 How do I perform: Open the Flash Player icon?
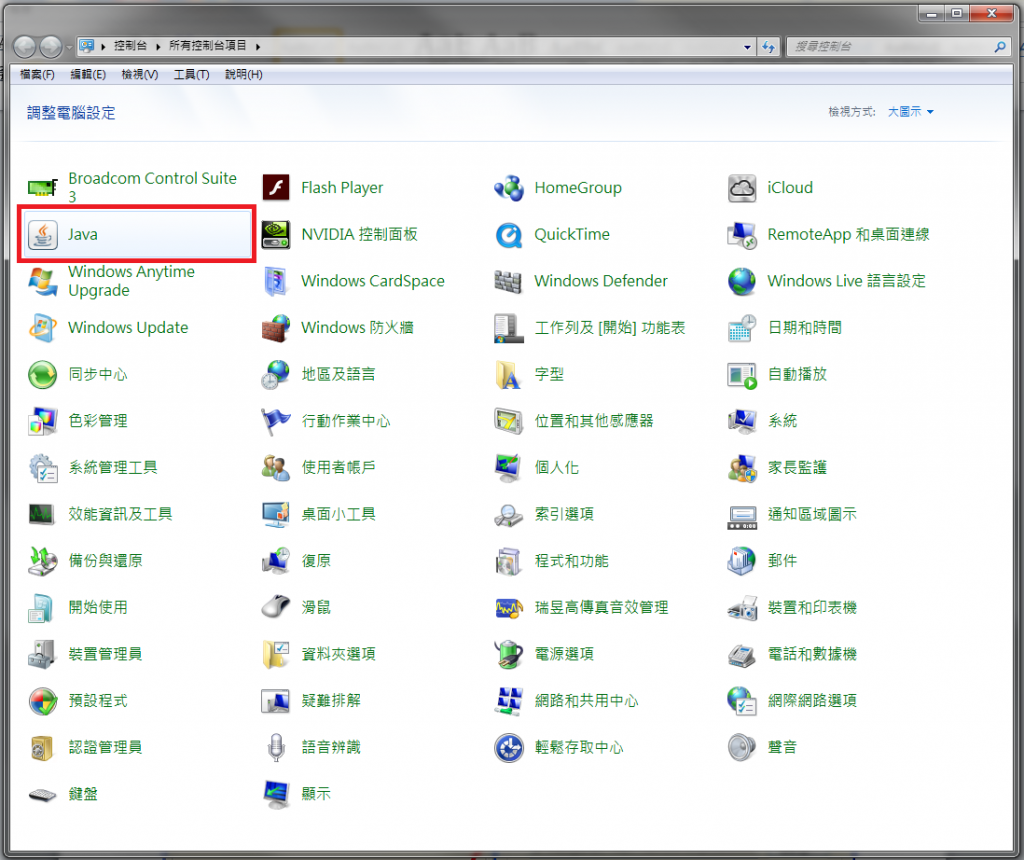point(276,188)
